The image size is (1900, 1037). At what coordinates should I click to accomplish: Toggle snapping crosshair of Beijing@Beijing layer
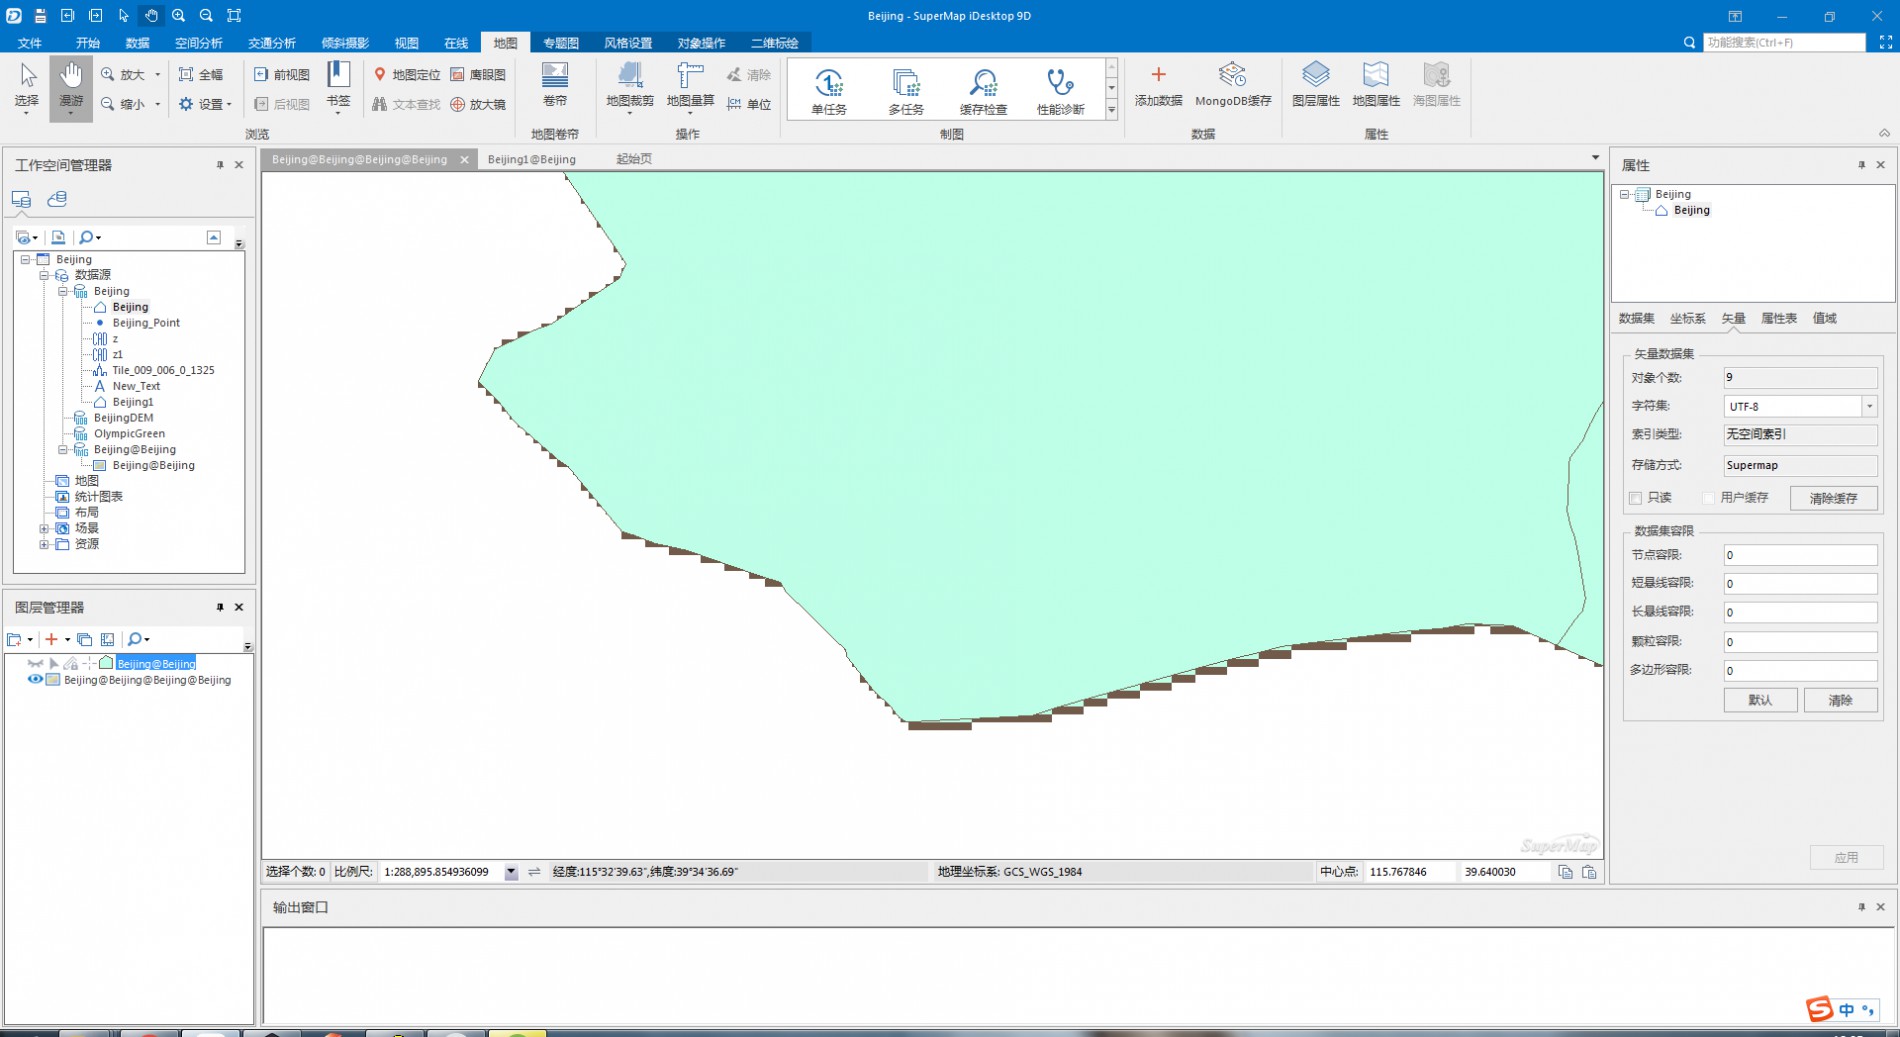[89, 663]
